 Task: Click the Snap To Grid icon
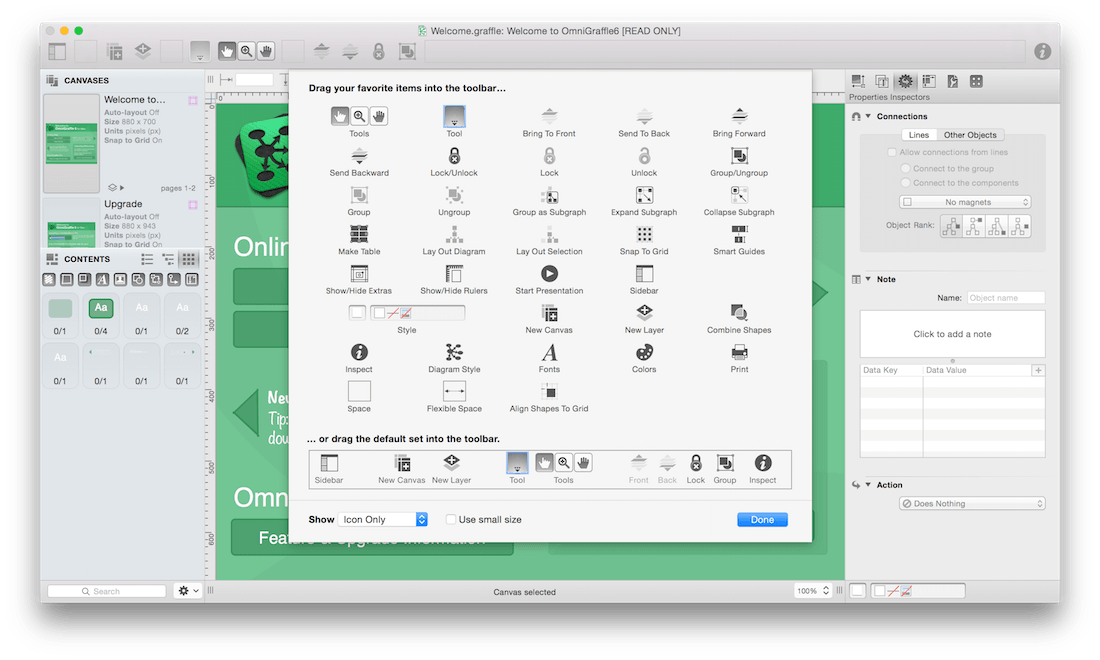coord(644,234)
